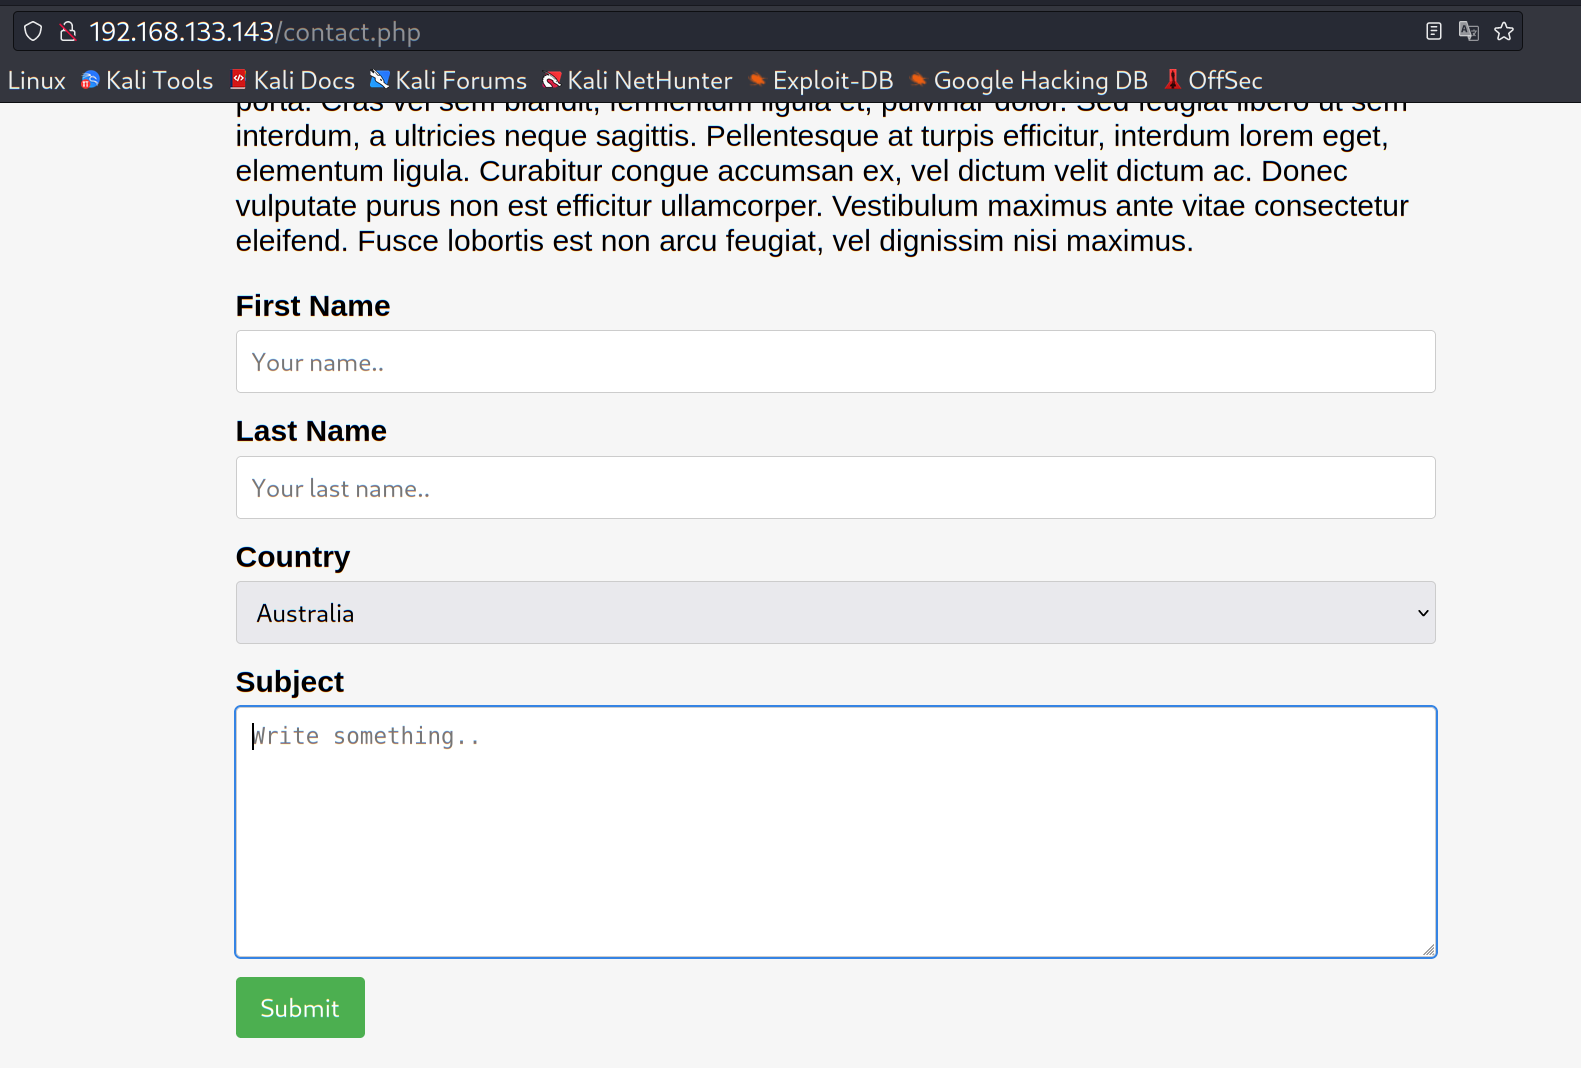Click the Google Hacking DB favicon

919,80
